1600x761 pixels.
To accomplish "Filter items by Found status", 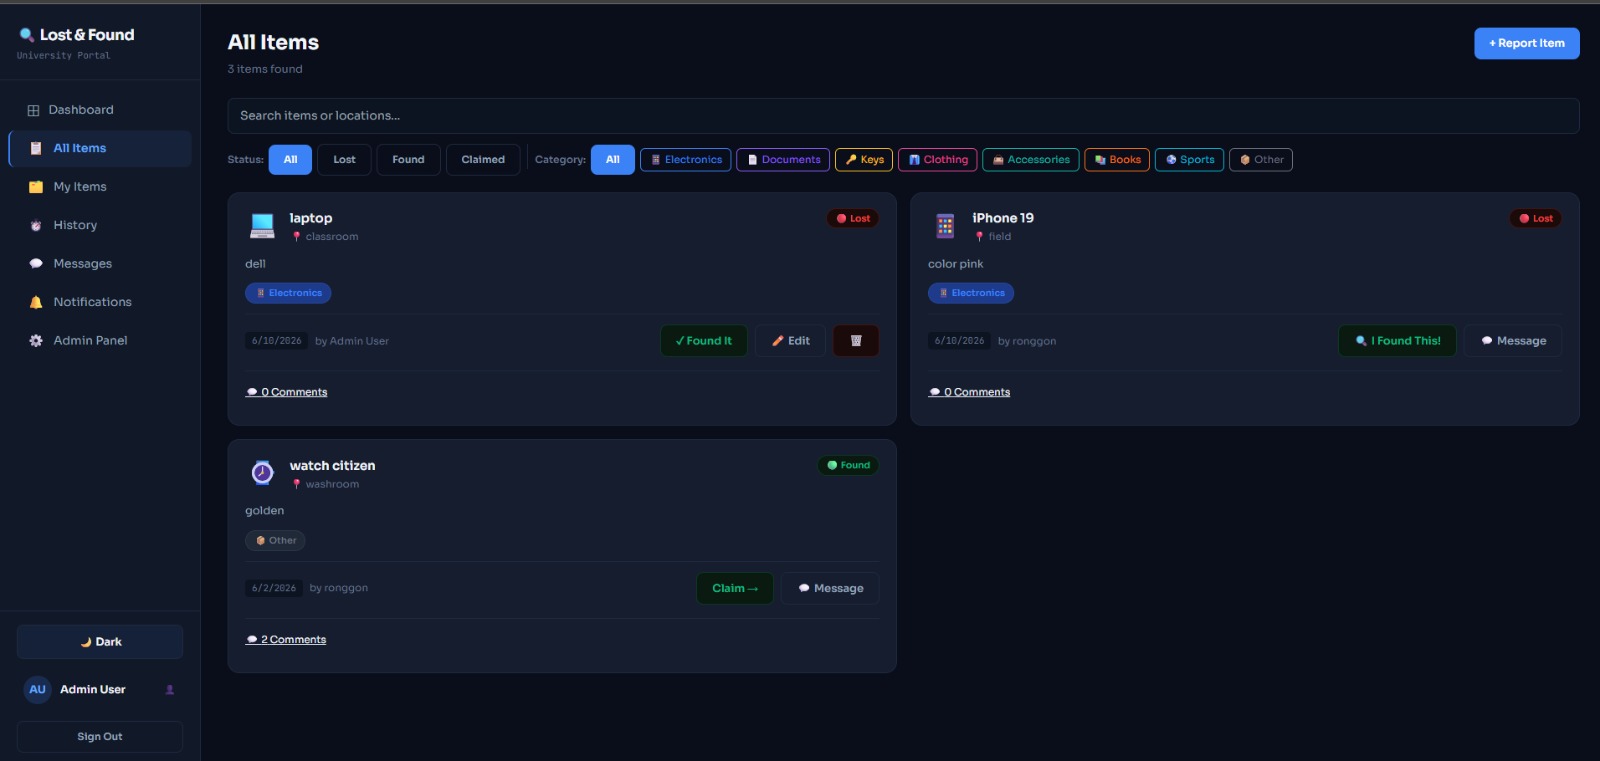I will 408,160.
